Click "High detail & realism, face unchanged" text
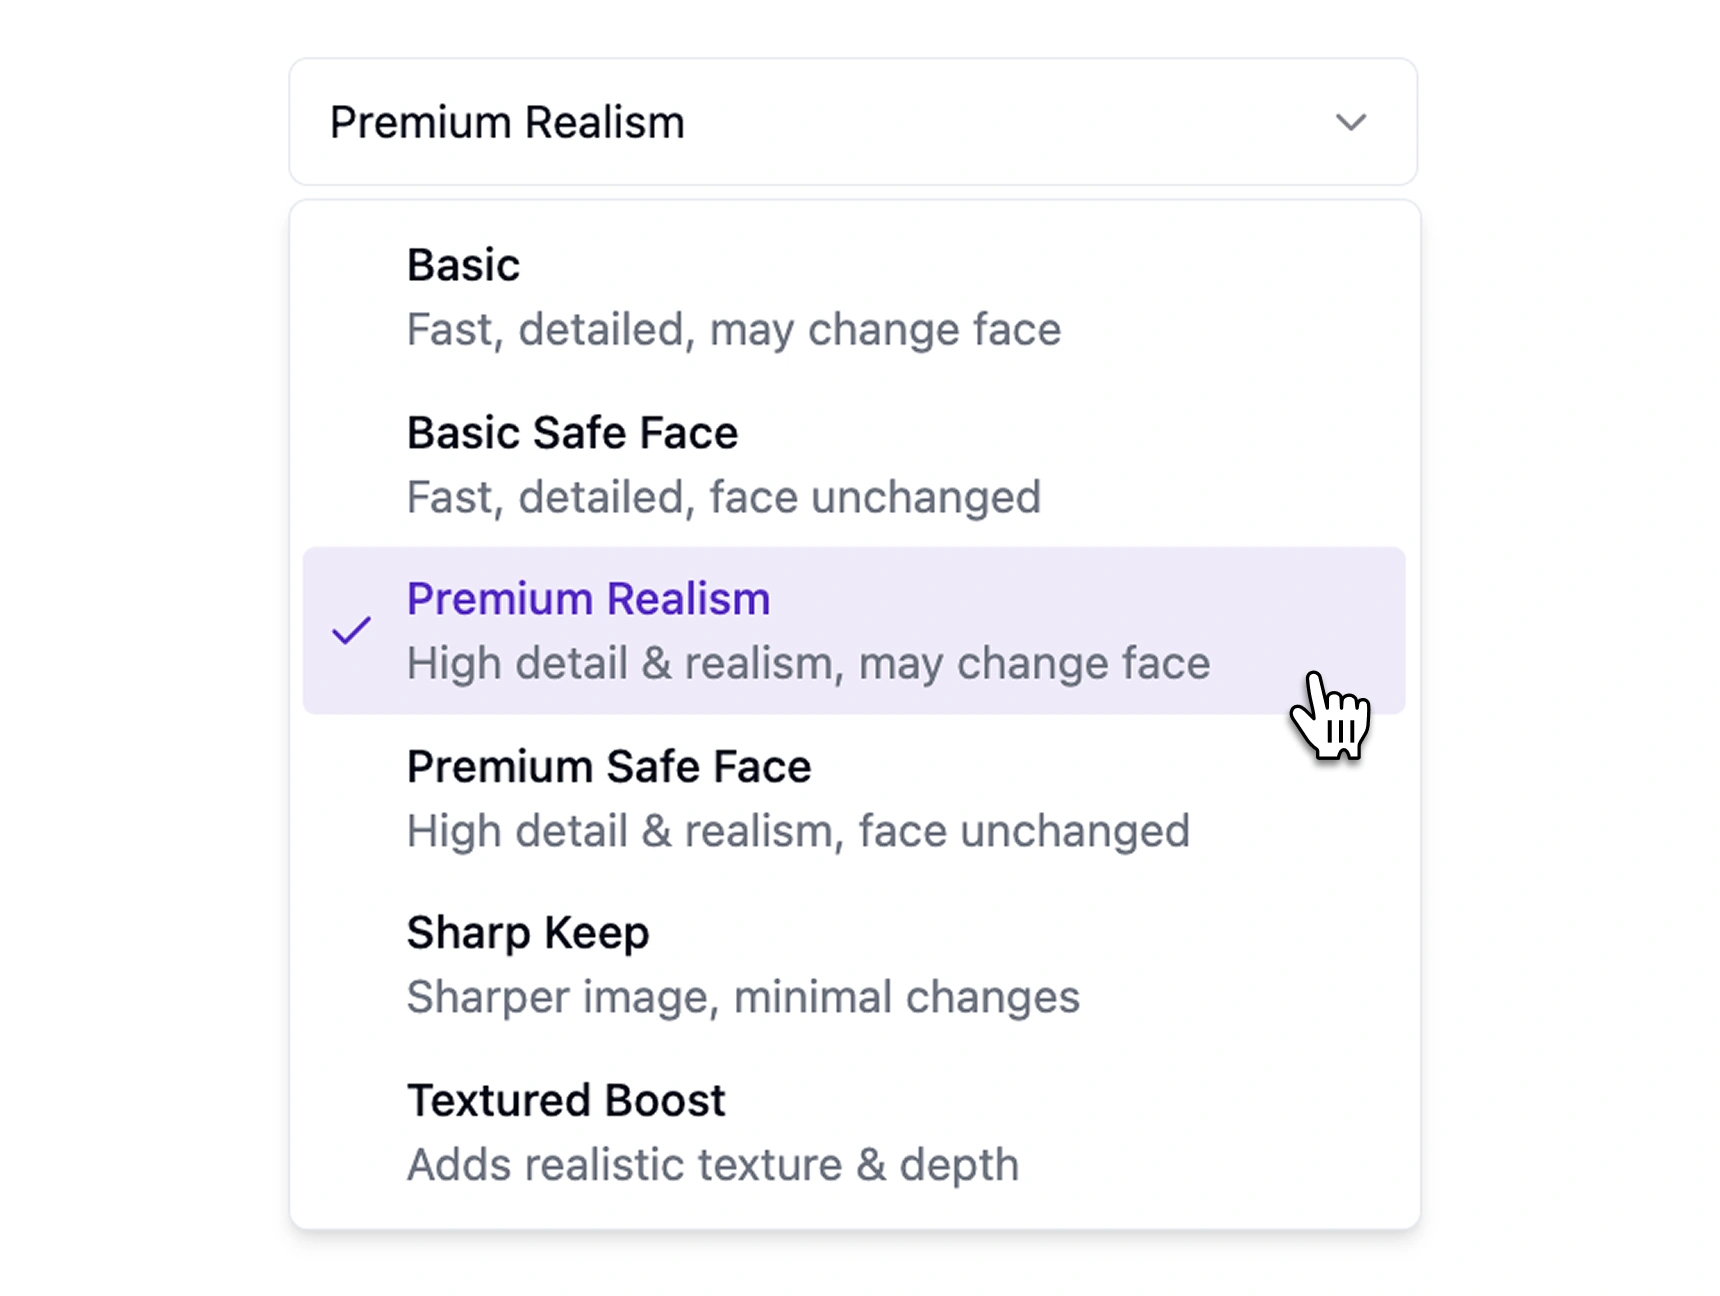The image size is (1720, 1296). pos(798,832)
